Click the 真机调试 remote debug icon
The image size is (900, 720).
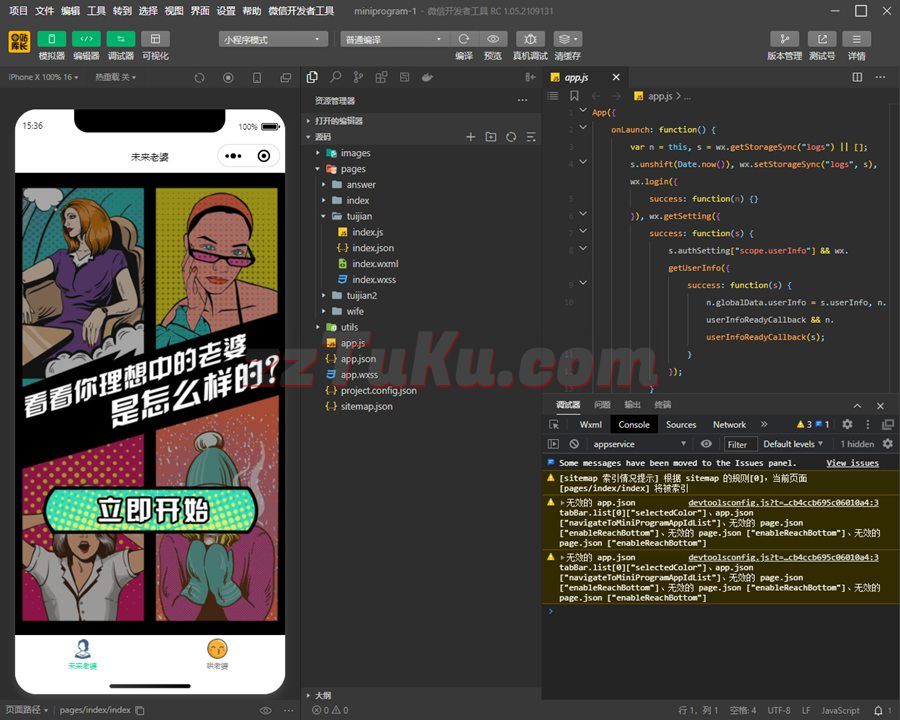(529, 39)
